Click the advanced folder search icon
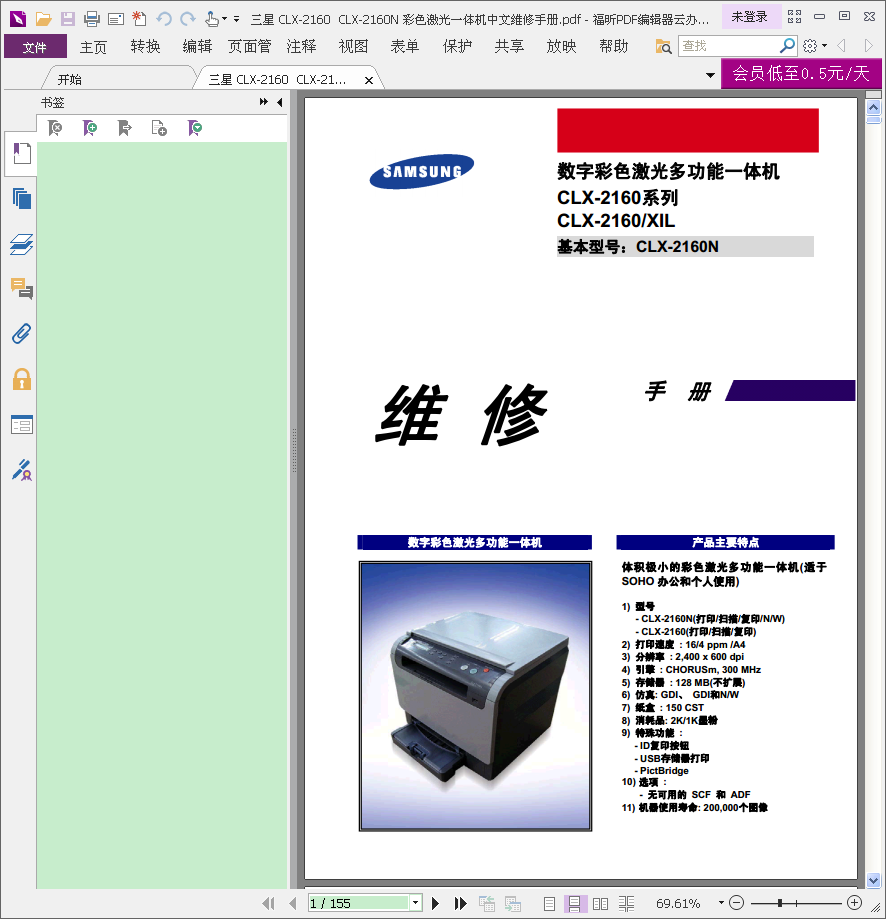The width and height of the screenshot is (886, 919). click(663, 46)
